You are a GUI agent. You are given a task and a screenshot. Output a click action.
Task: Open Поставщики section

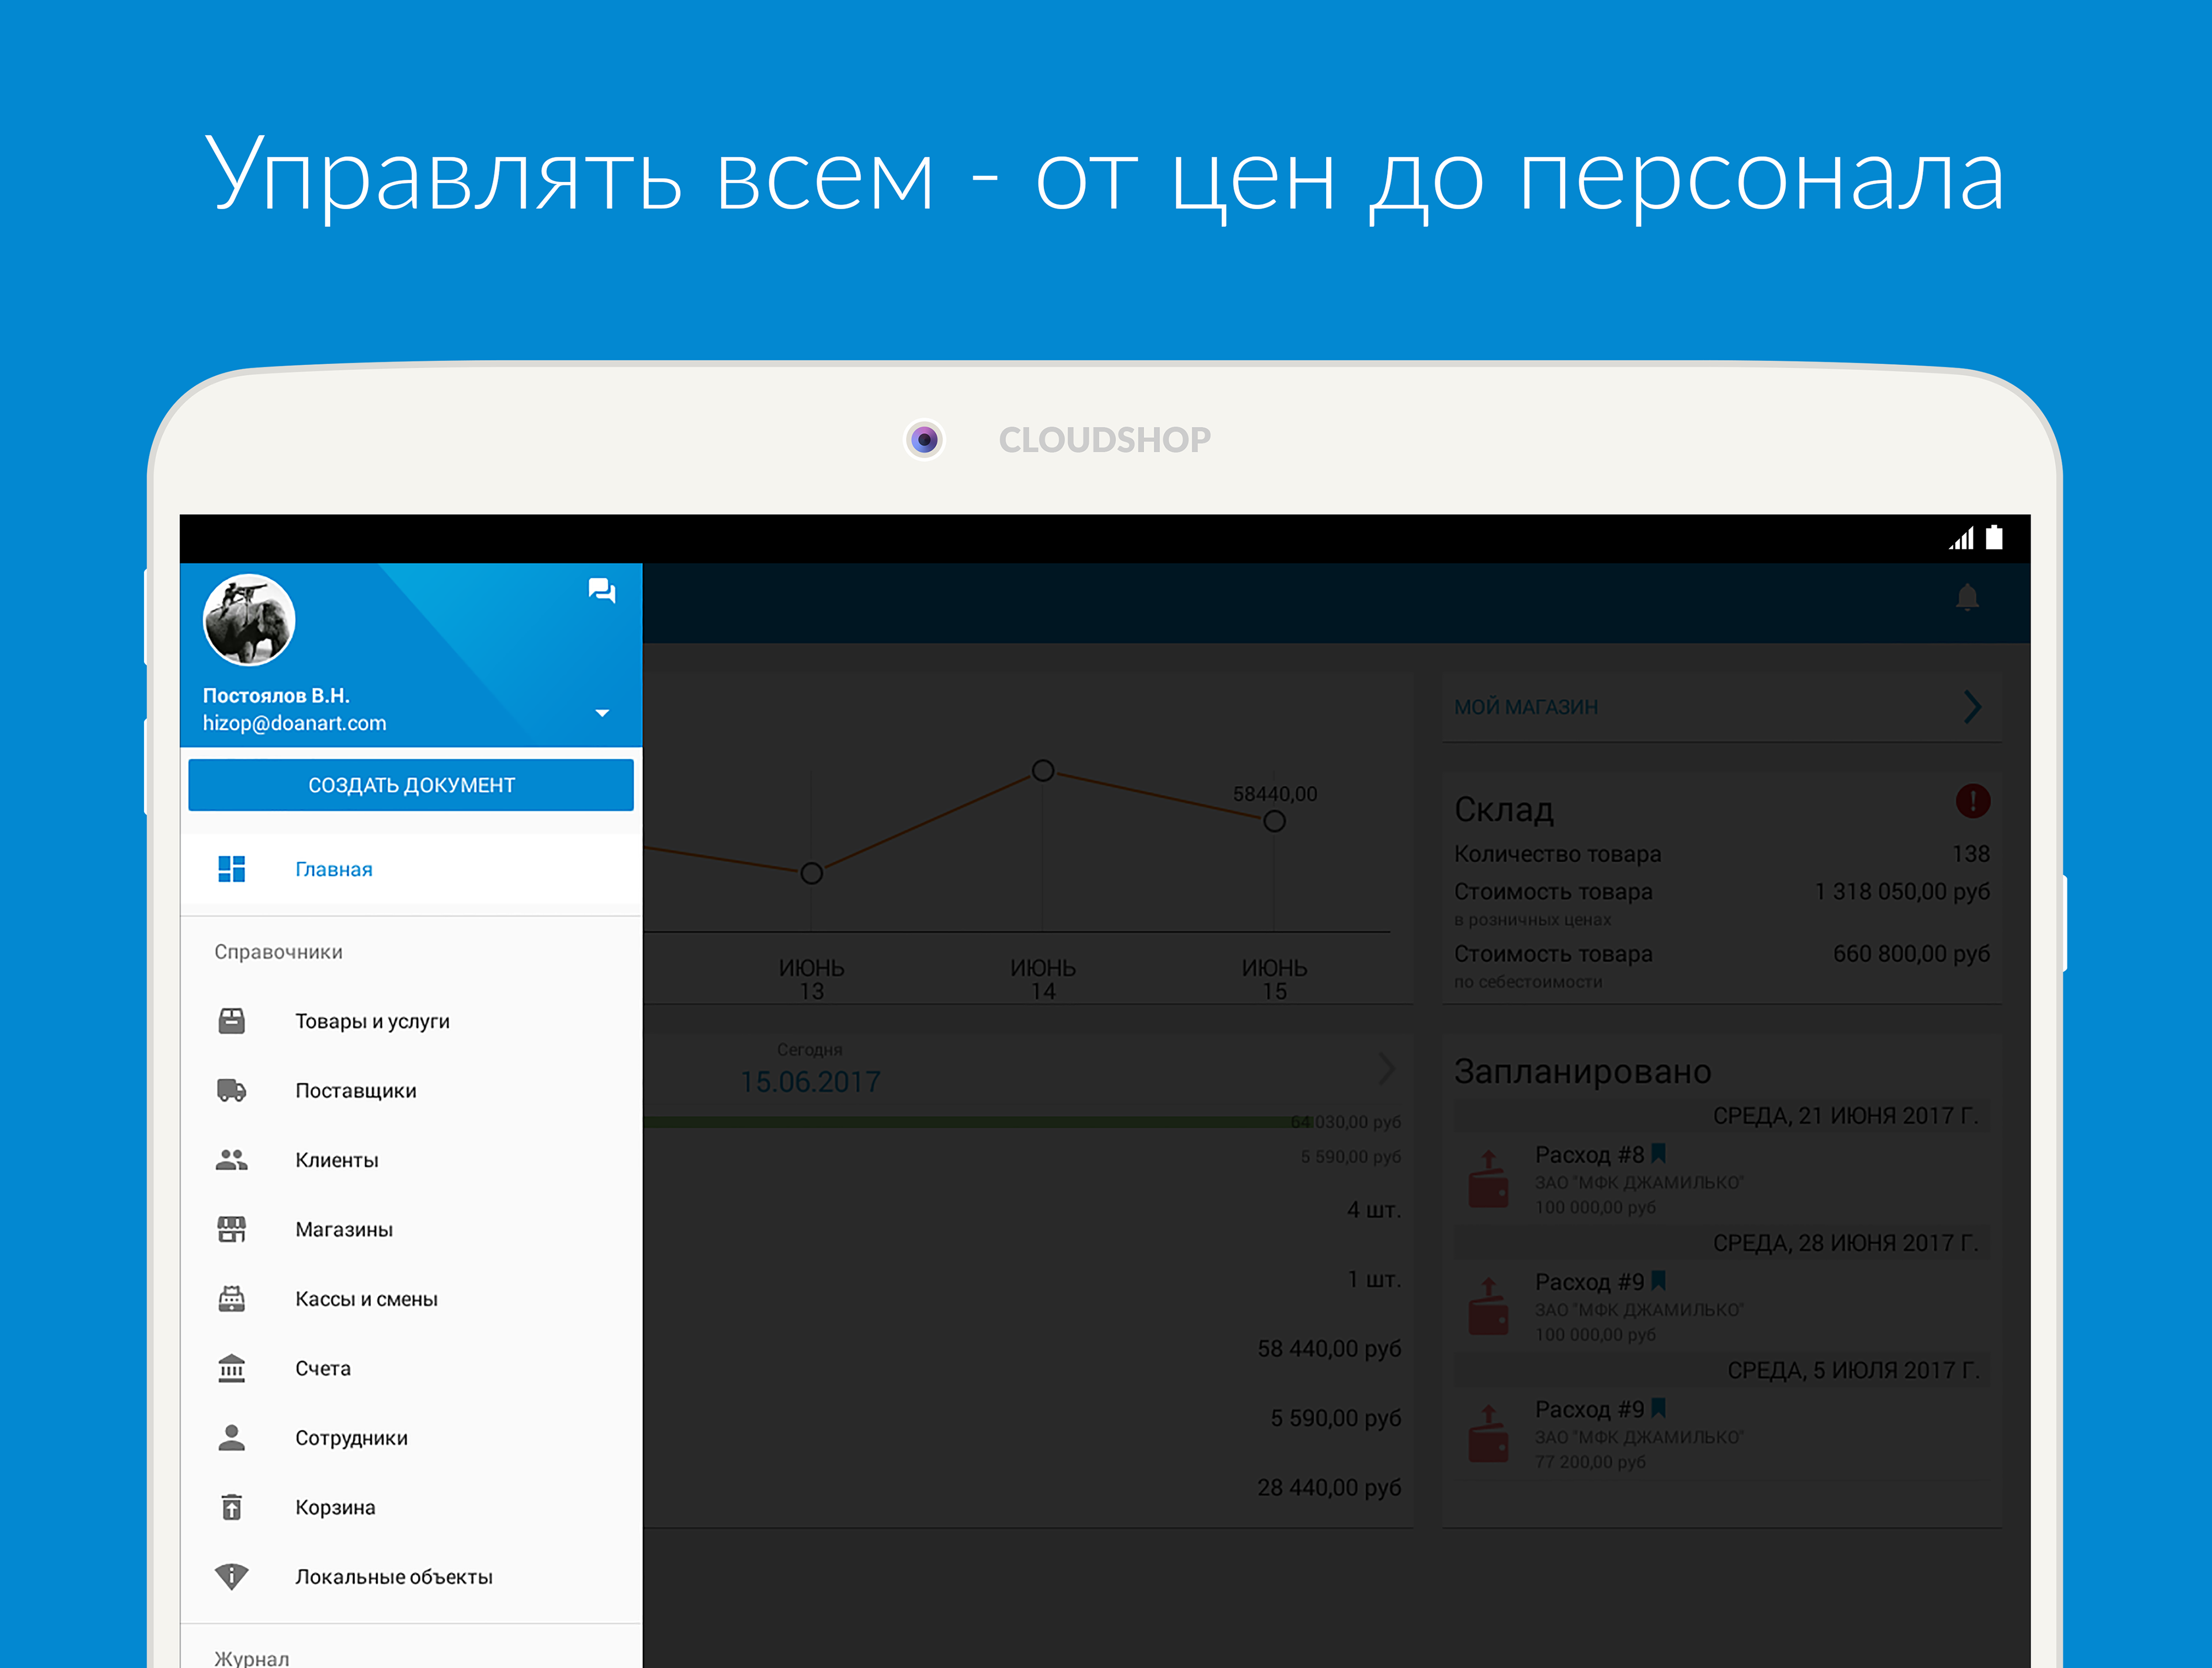(x=411, y=1090)
